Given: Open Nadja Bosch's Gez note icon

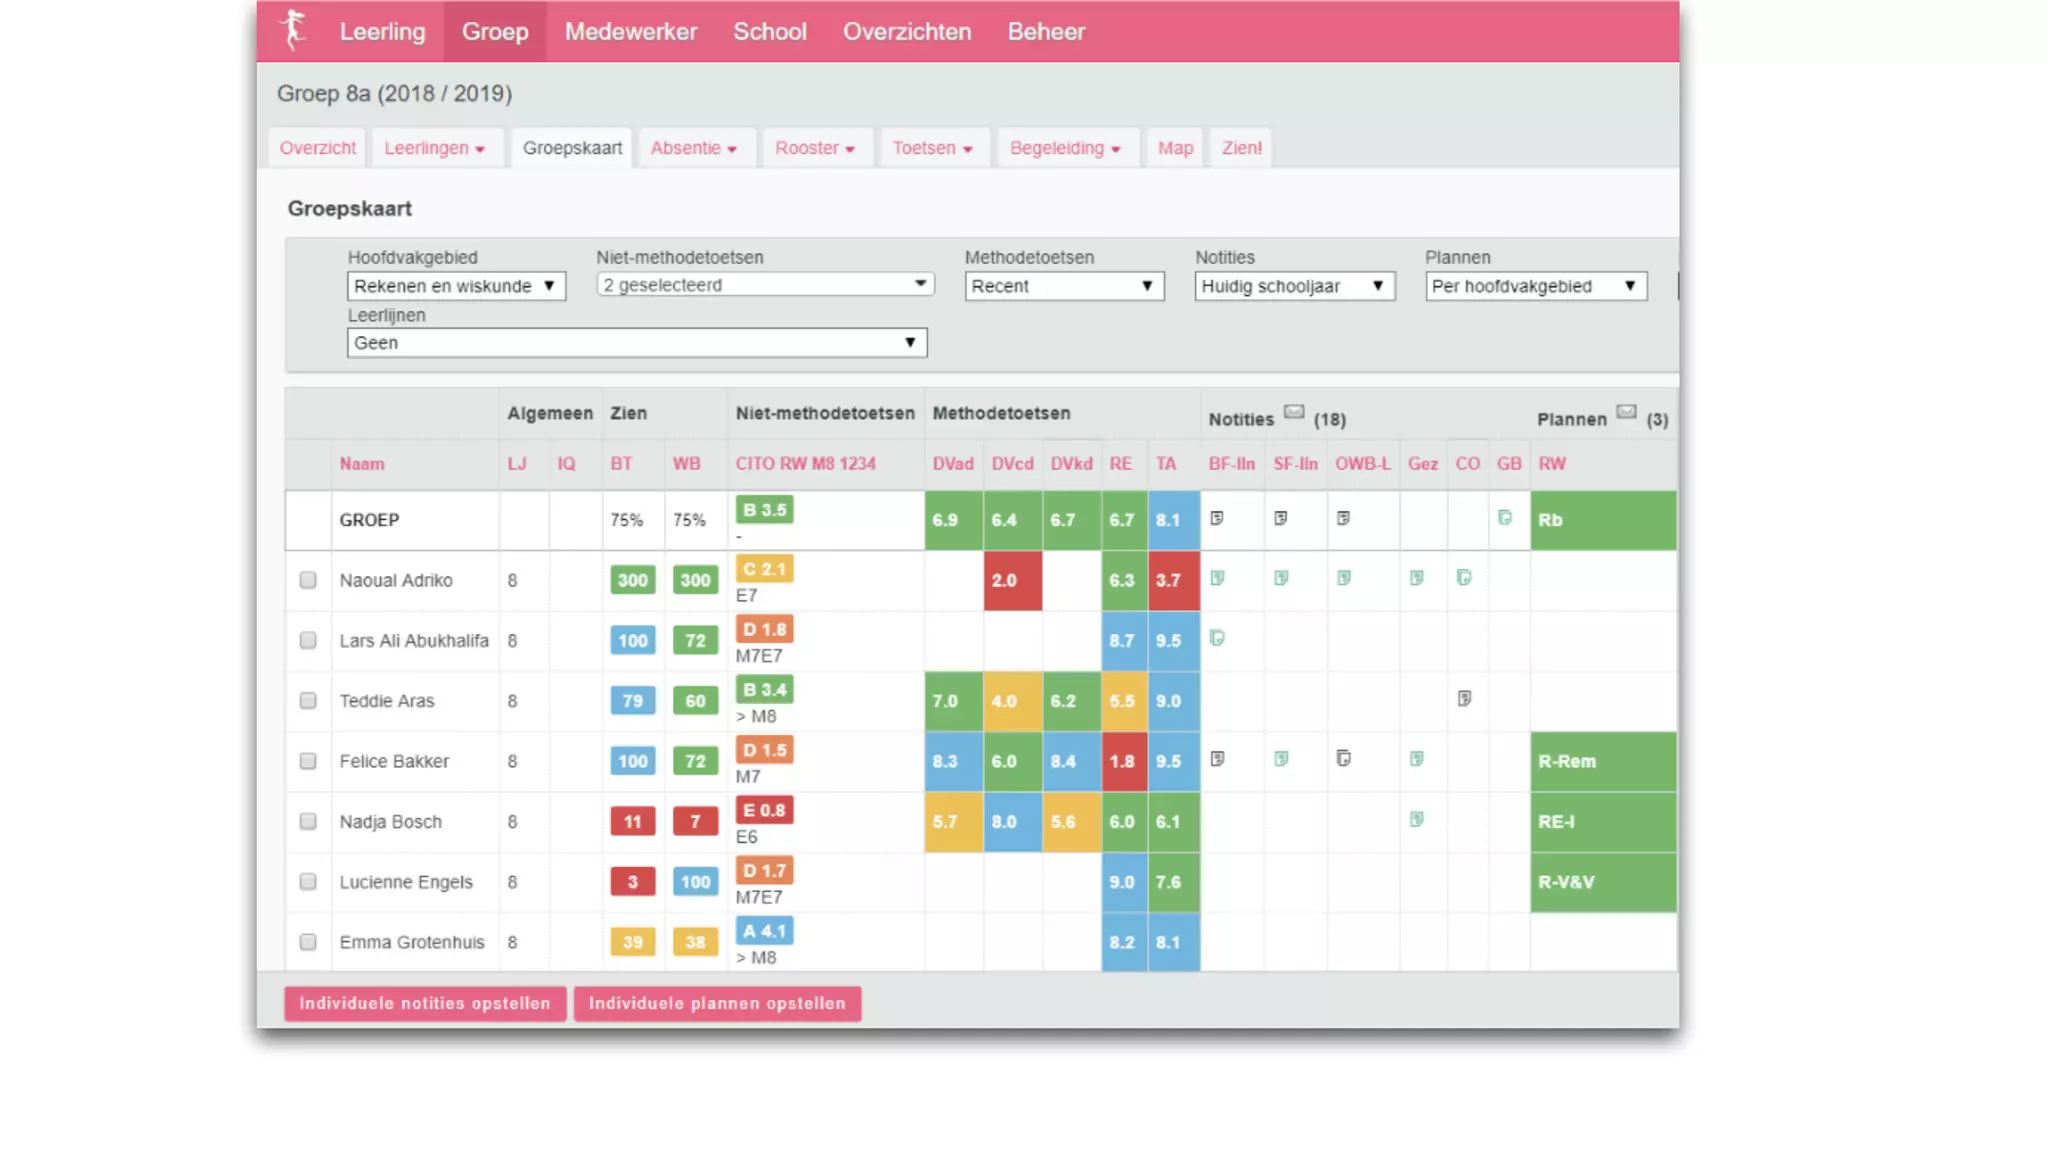Looking at the screenshot, I should pyautogui.click(x=1416, y=819).
